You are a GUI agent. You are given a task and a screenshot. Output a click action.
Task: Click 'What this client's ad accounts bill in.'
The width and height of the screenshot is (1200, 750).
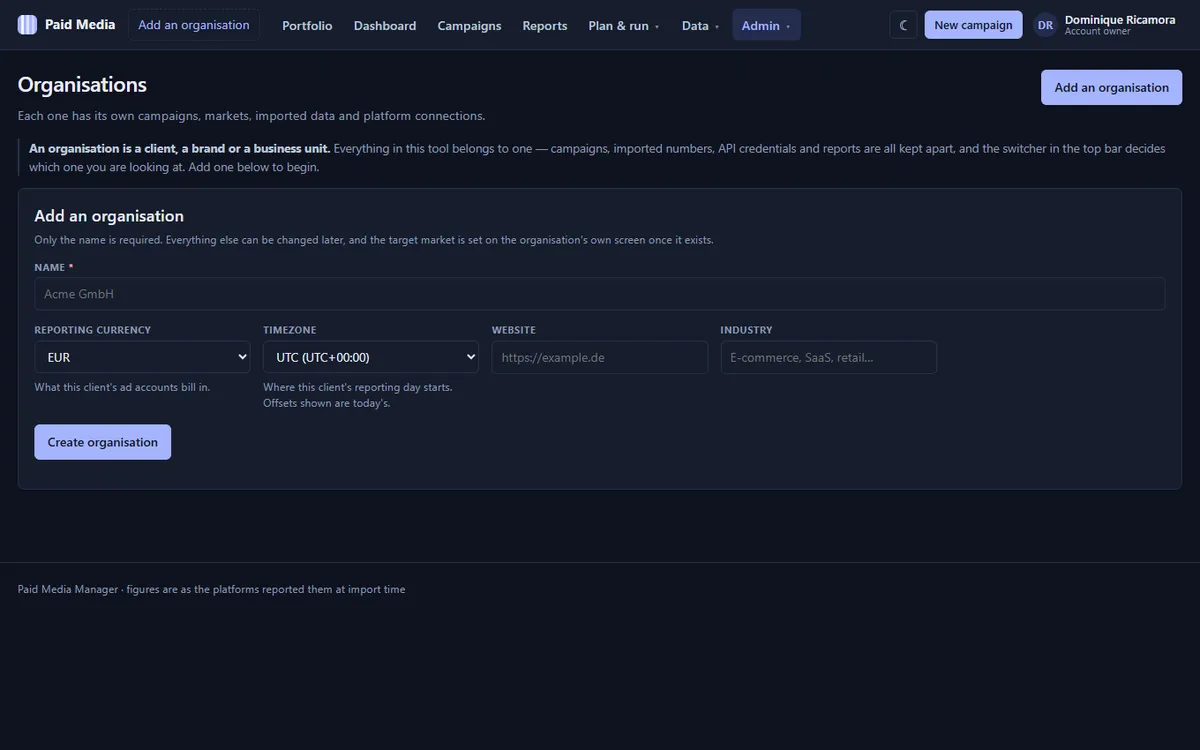click(122, 387)
